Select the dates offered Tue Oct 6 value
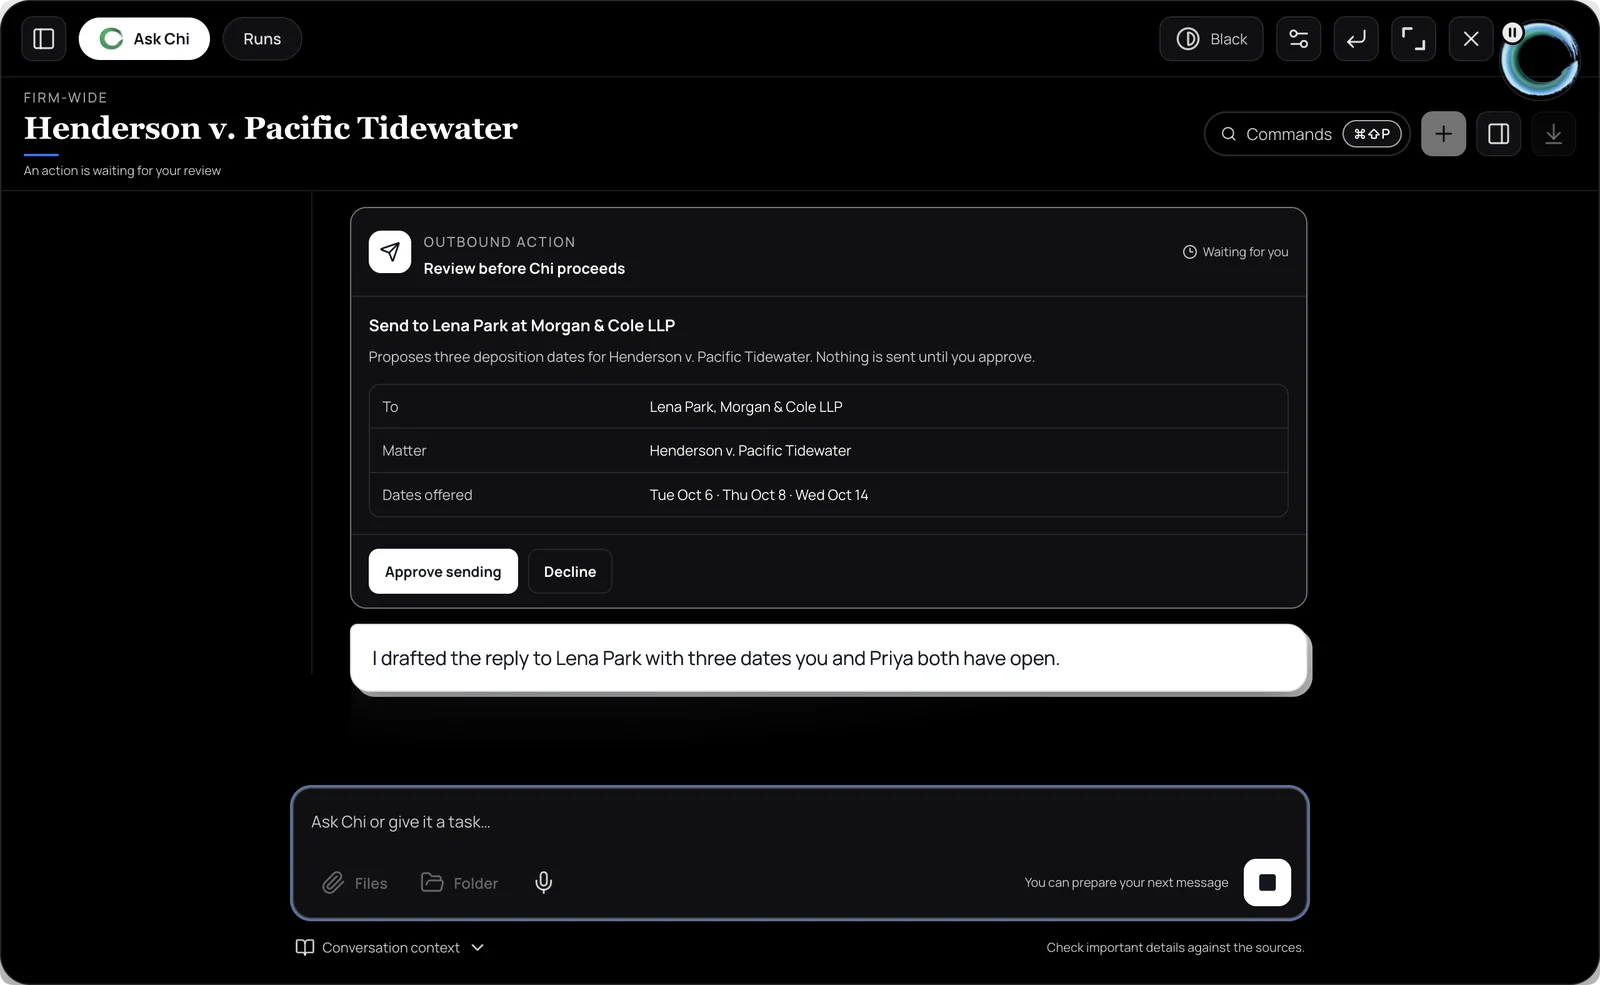Image resolution: width=1600 pixels, height=985 pixels. point(681,495)
